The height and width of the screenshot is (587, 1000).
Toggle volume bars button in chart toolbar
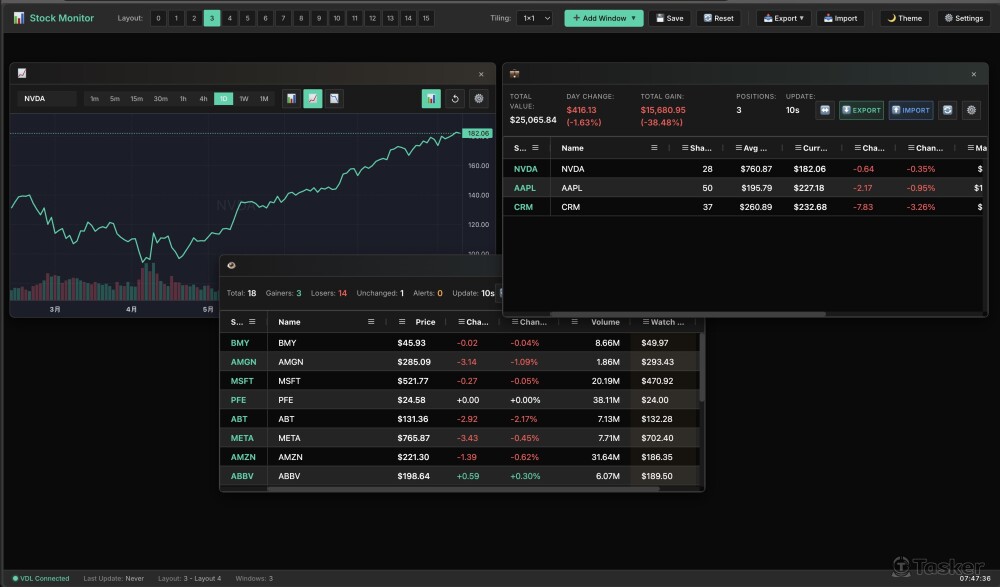tap(431, 98)
